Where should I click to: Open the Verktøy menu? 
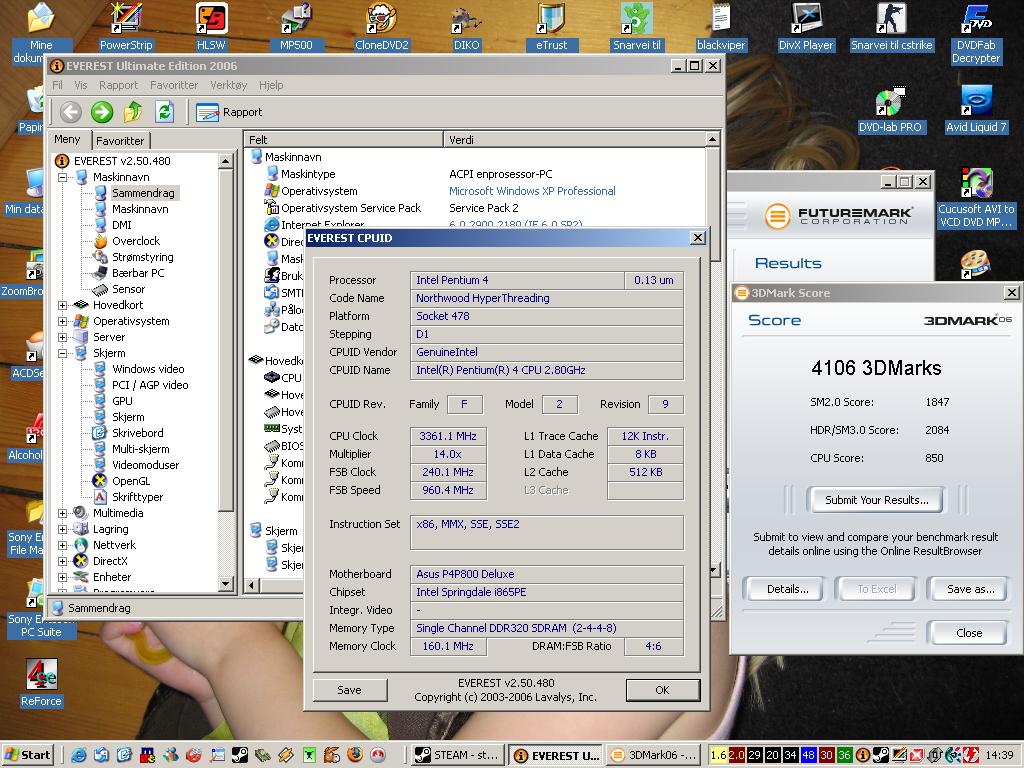pyautogui.click(x=229, y=85)
